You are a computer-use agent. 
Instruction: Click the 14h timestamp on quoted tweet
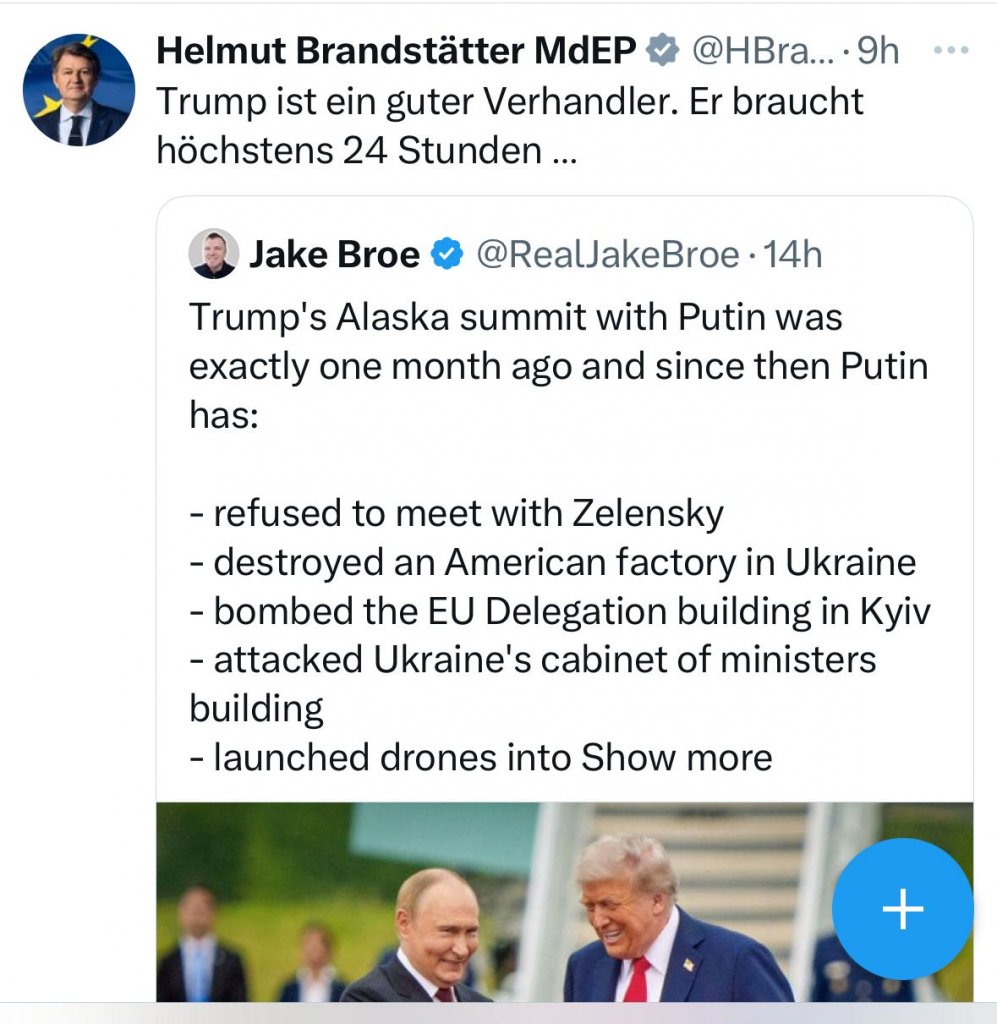[792, 255]
